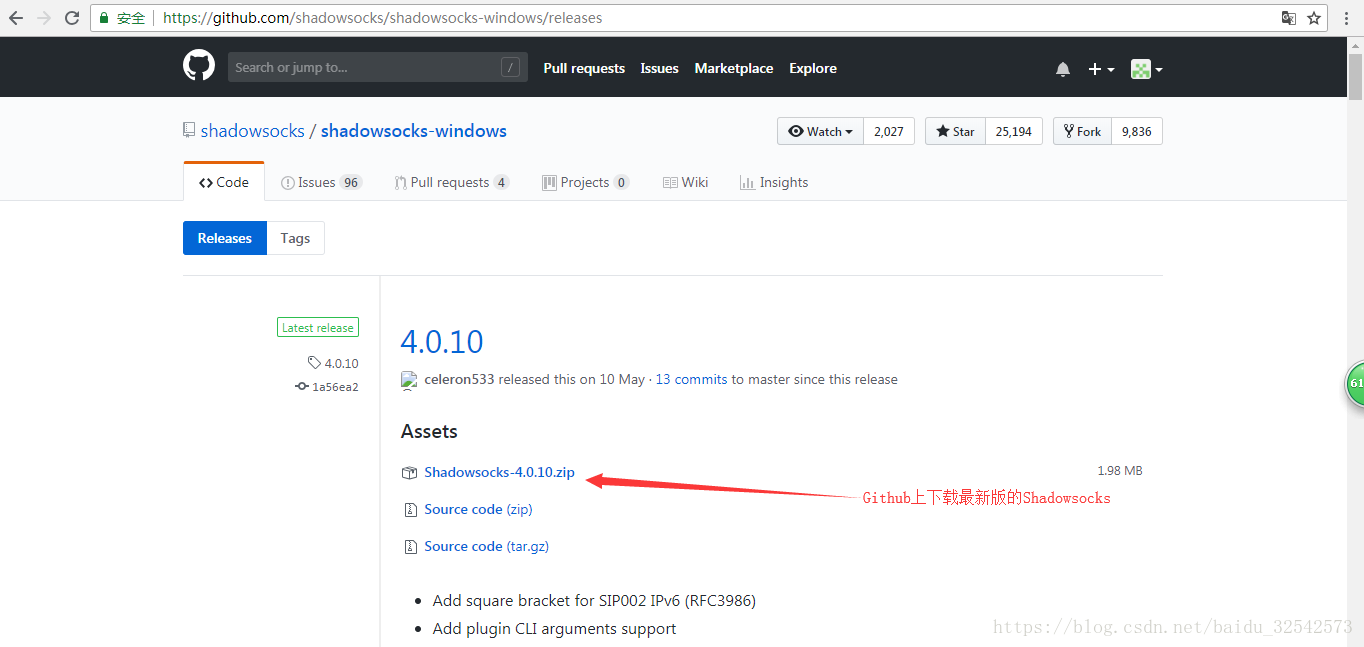Open the Watch dropdown button

click(820, 131)
